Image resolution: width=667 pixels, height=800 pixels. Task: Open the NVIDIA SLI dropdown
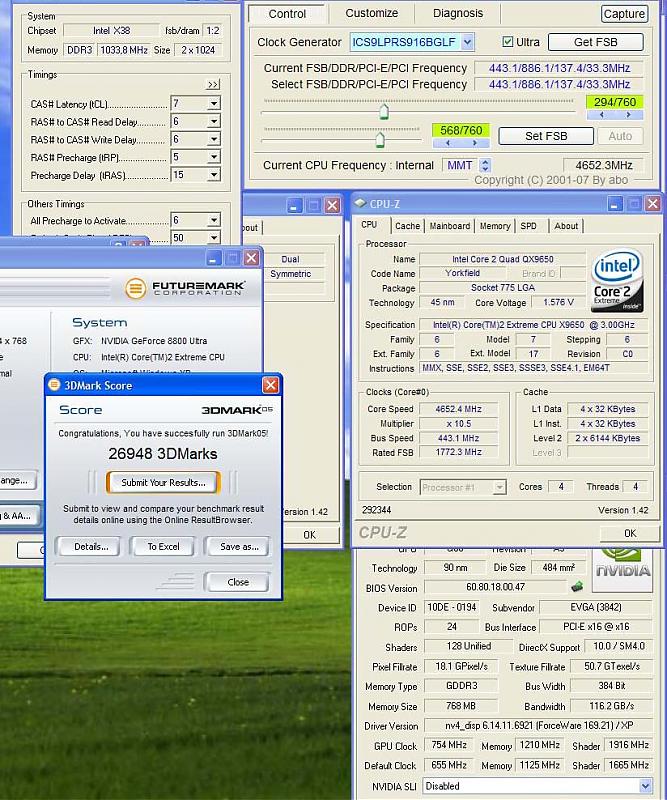[645, 785]
